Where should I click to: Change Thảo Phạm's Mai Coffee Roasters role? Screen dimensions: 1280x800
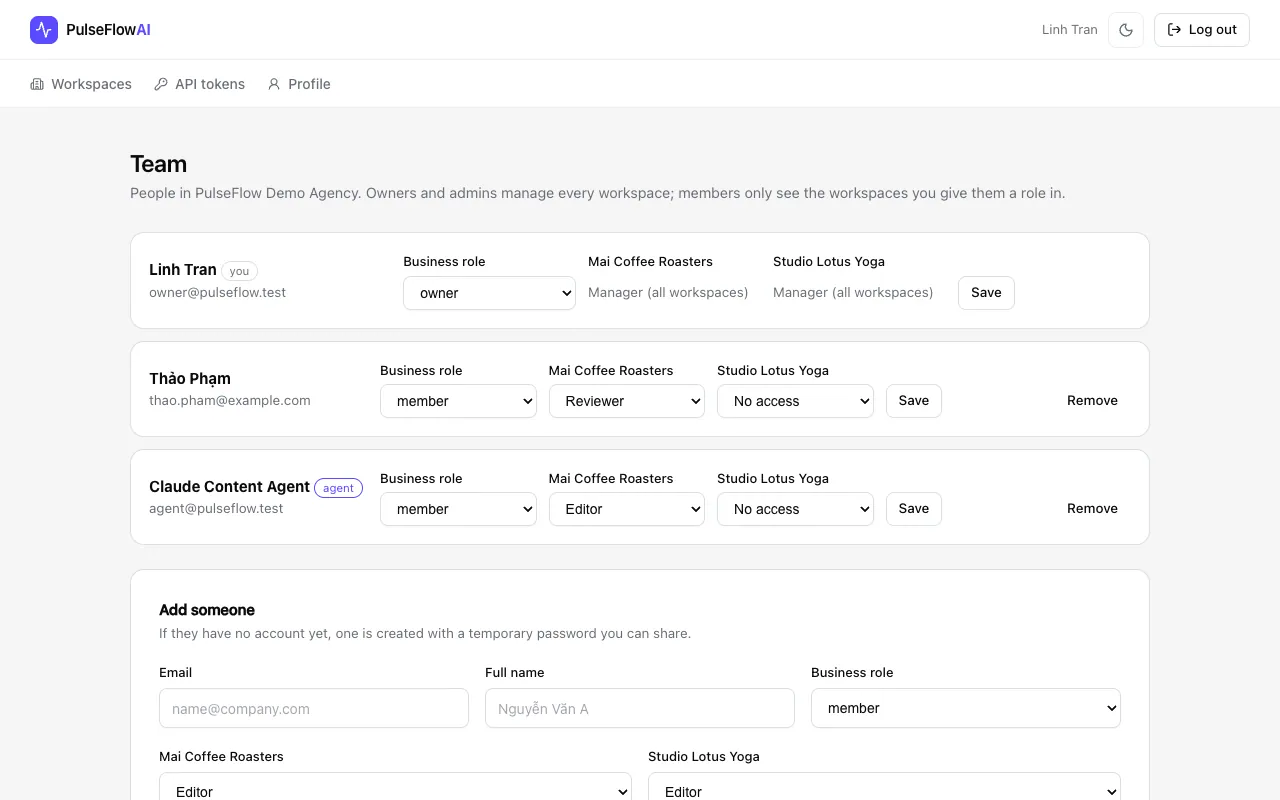coord(627,401)
